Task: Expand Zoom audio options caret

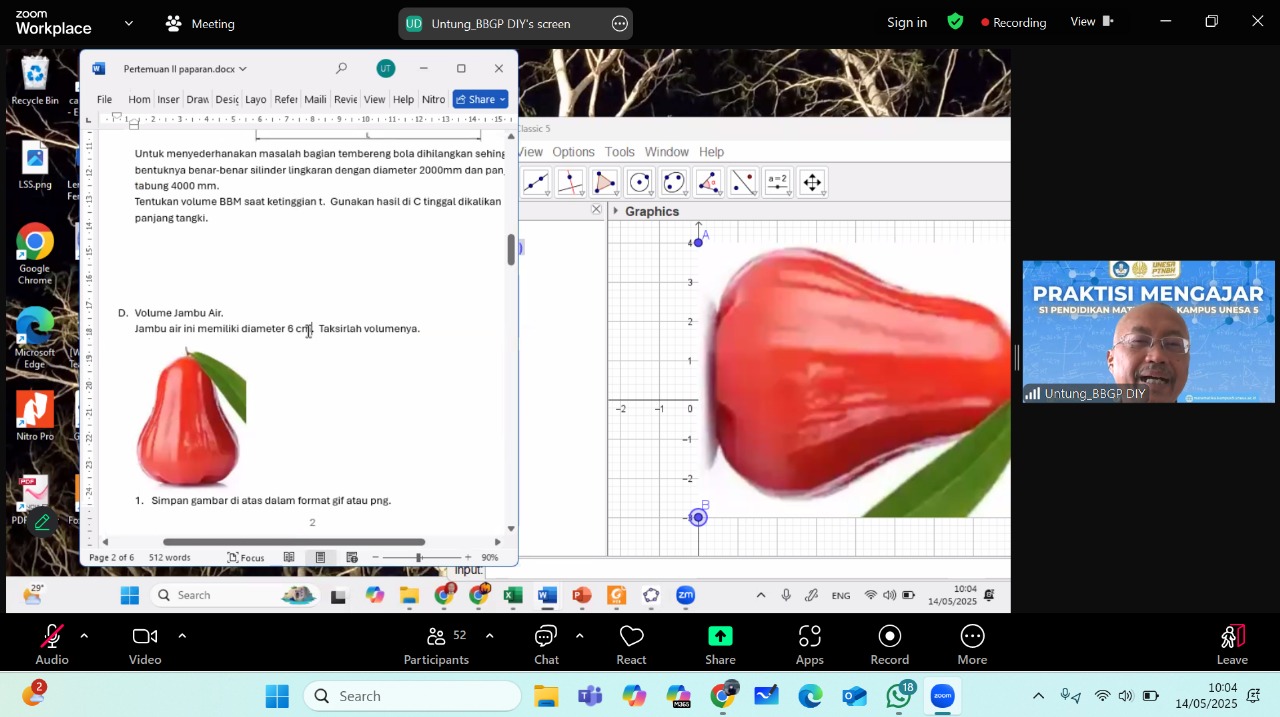Action: [84, 635]
